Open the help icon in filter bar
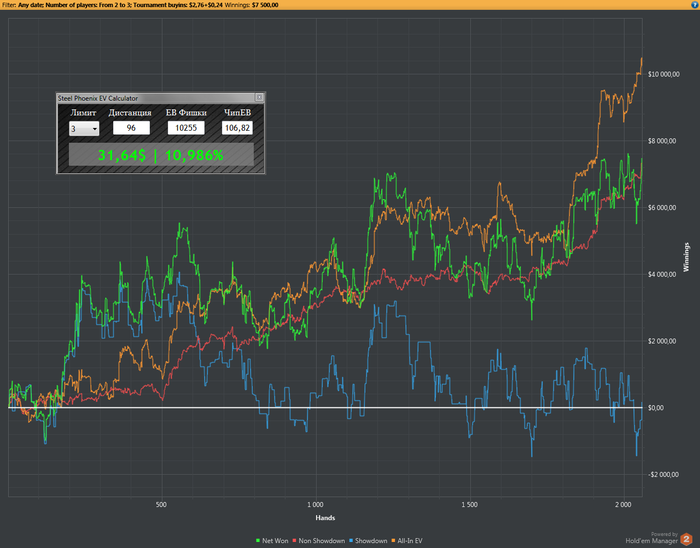The image size is (700, 548). [696, 4]
